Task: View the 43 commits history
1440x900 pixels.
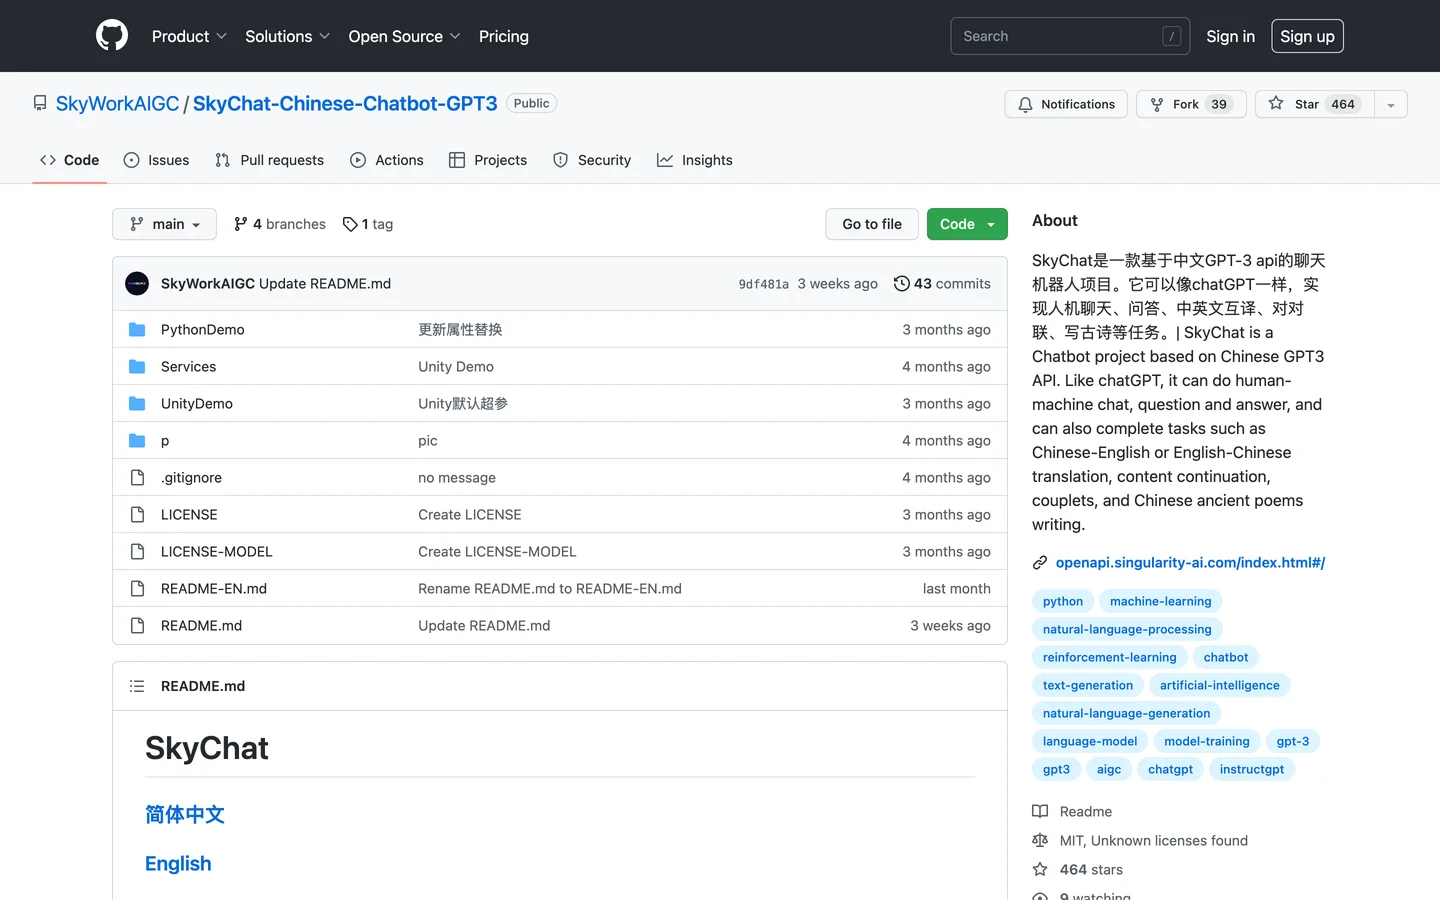Action: pos(943,284)
